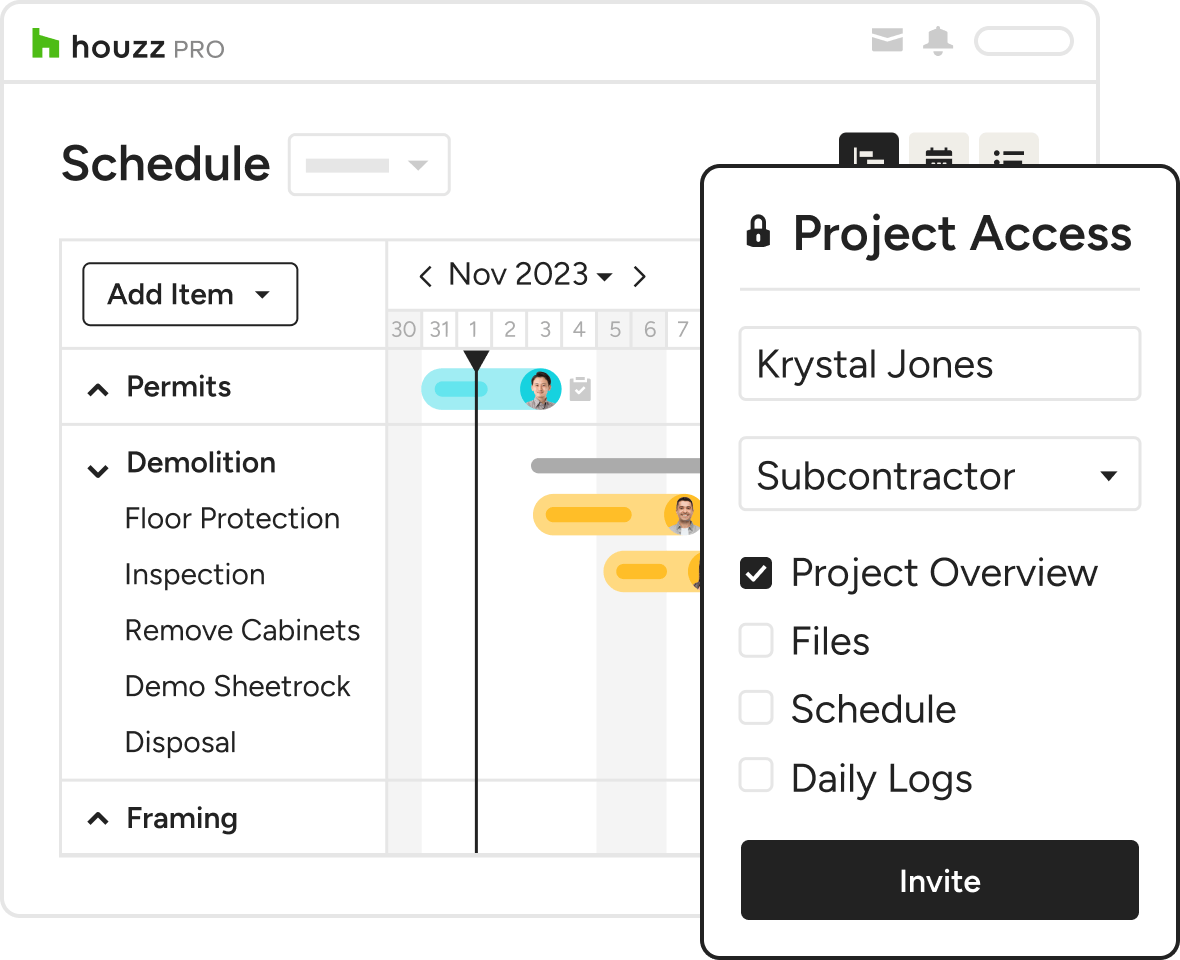Collapse the Demolition group
Image resolution: width=1180 pixels, height=960 pixels.
tap(98, 469)
